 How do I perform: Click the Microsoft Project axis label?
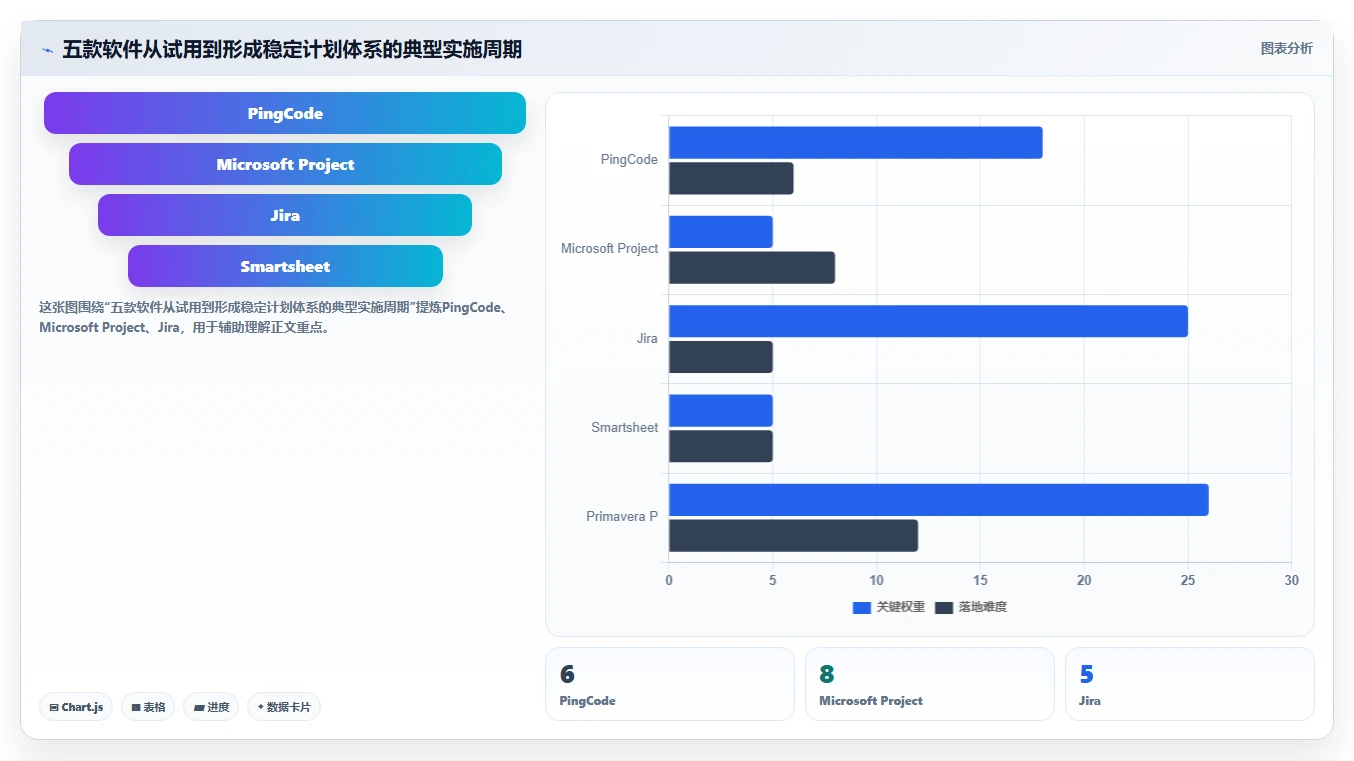coord(610,249)
